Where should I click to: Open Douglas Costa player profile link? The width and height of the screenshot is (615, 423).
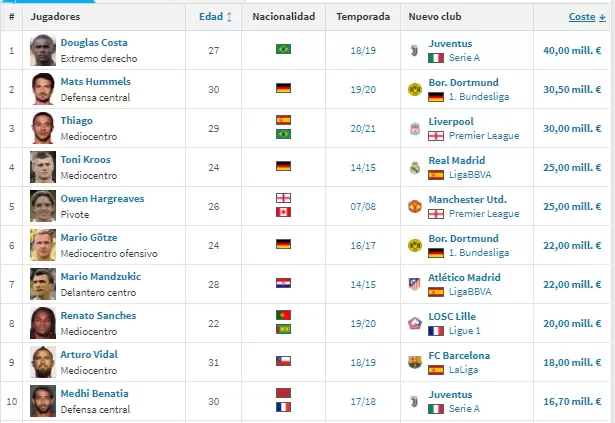coord(94,43)
